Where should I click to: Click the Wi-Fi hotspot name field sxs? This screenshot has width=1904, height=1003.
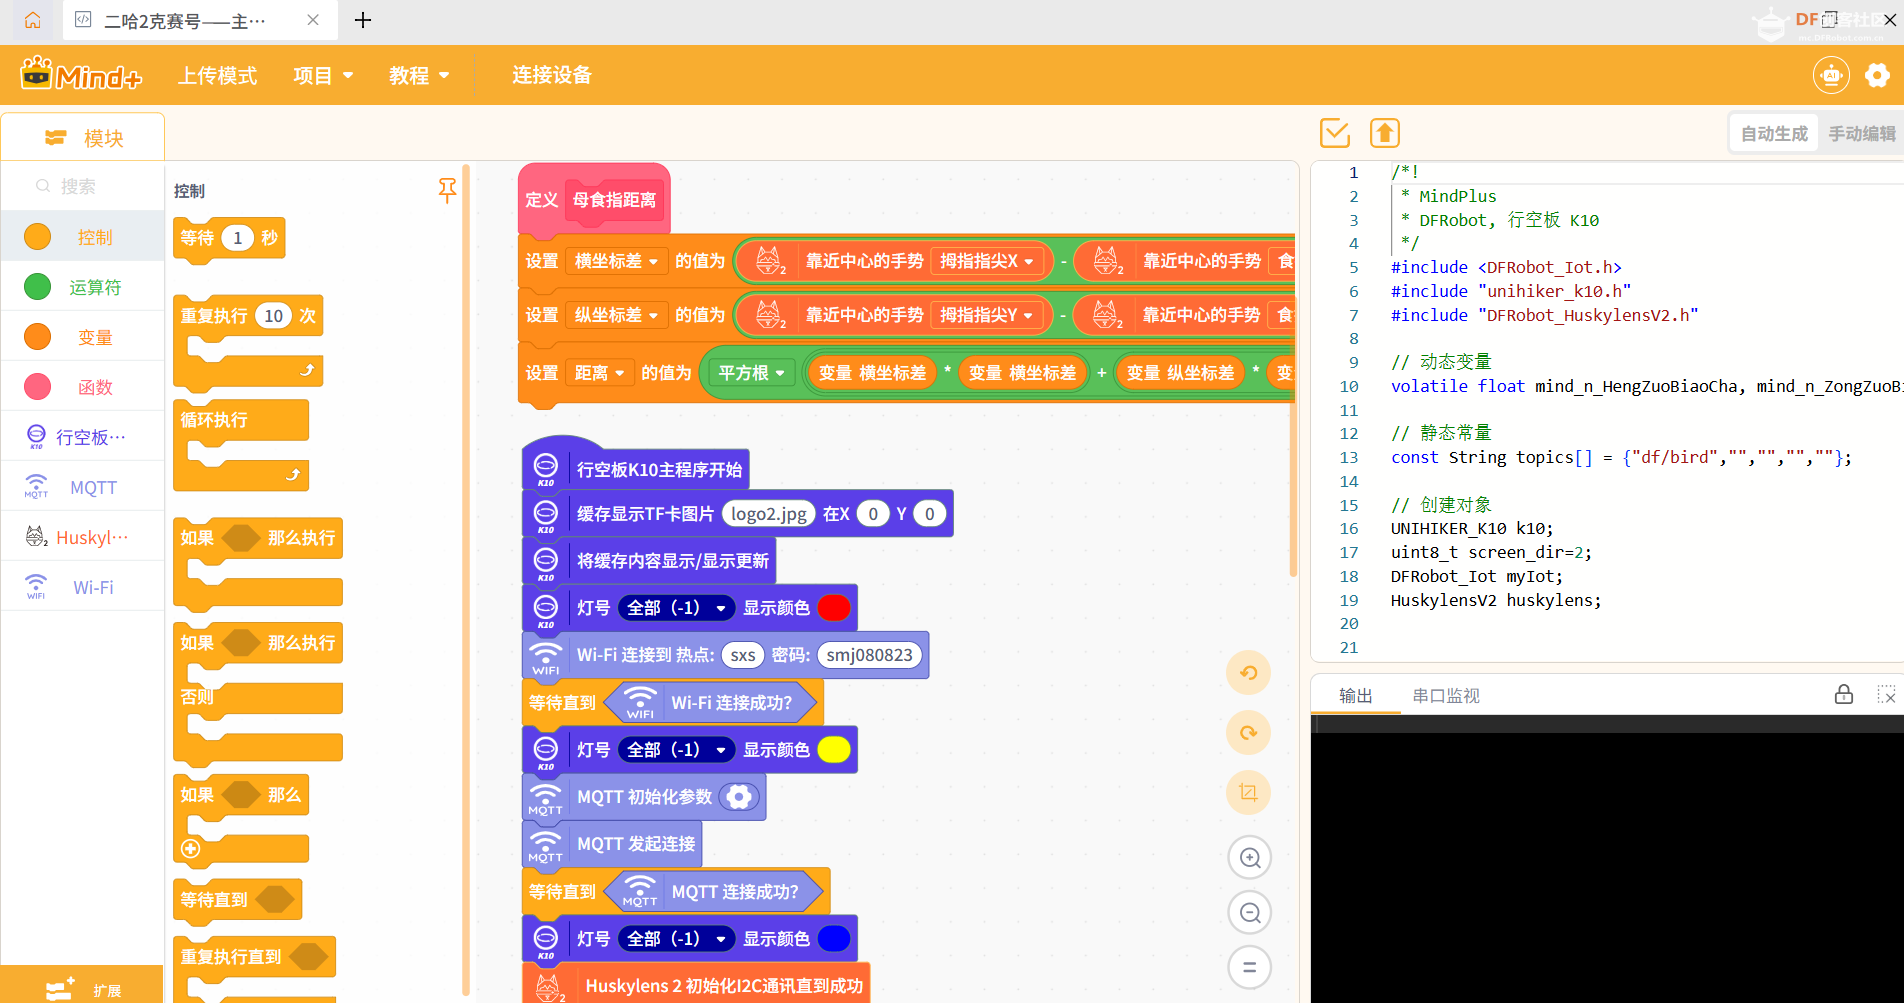(x=743, y=655)
